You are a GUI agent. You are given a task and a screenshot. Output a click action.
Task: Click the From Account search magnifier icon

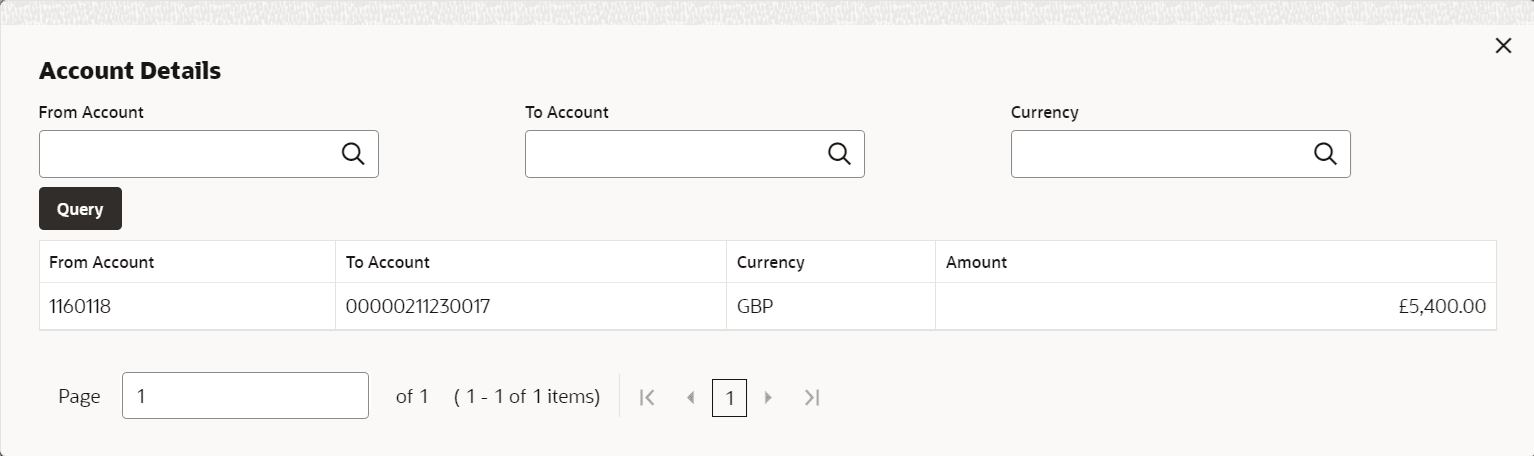pyautogui.click(x=353, y=154)
